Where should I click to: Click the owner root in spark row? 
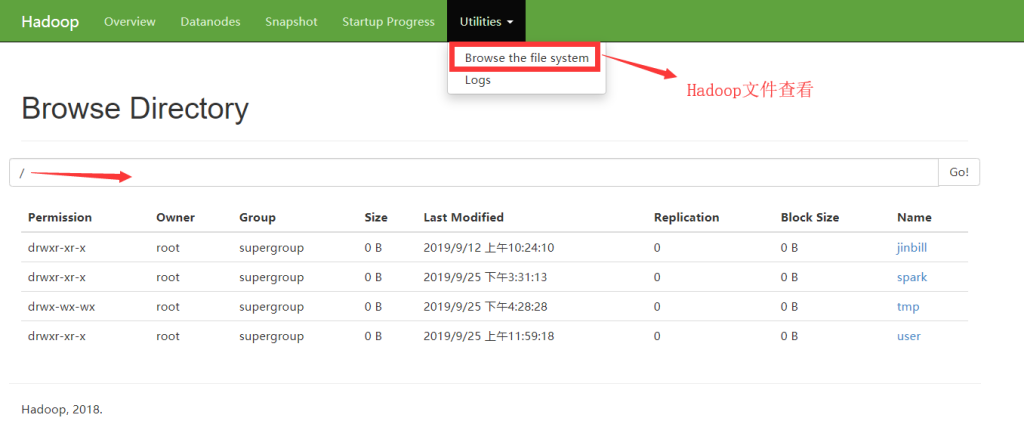click(168, 277)
